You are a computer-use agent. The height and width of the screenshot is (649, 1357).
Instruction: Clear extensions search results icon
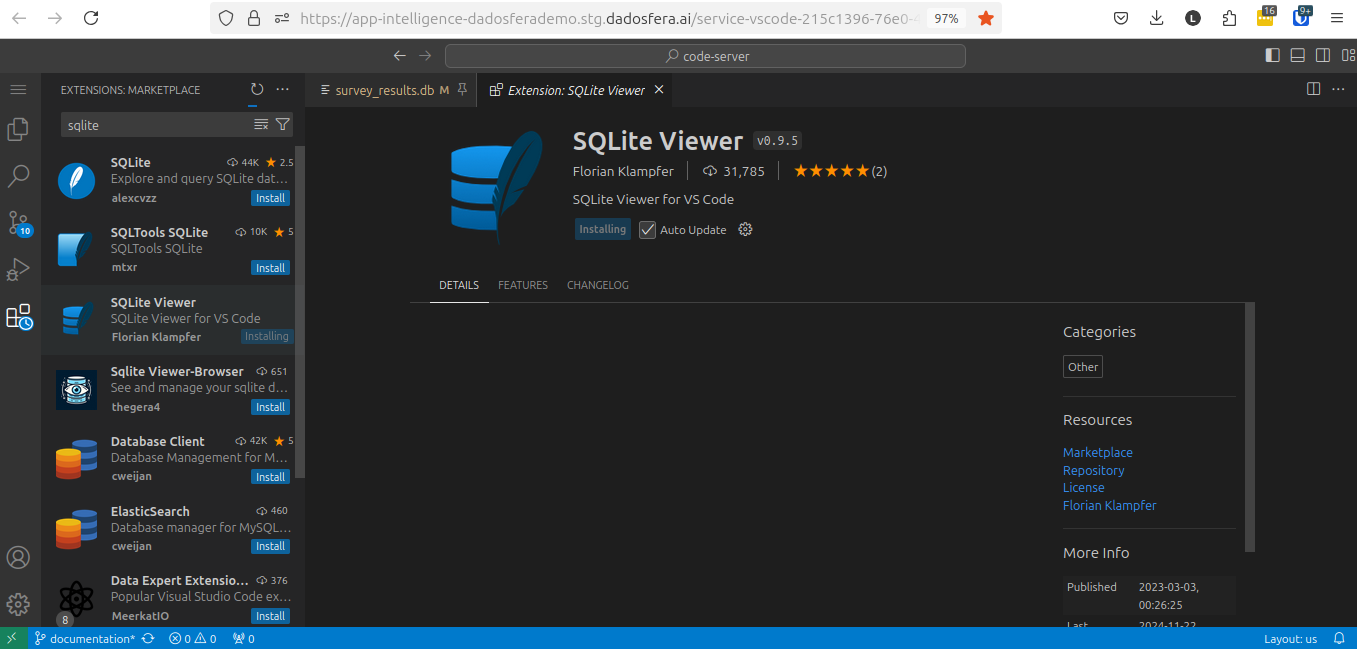coord(261,125)
